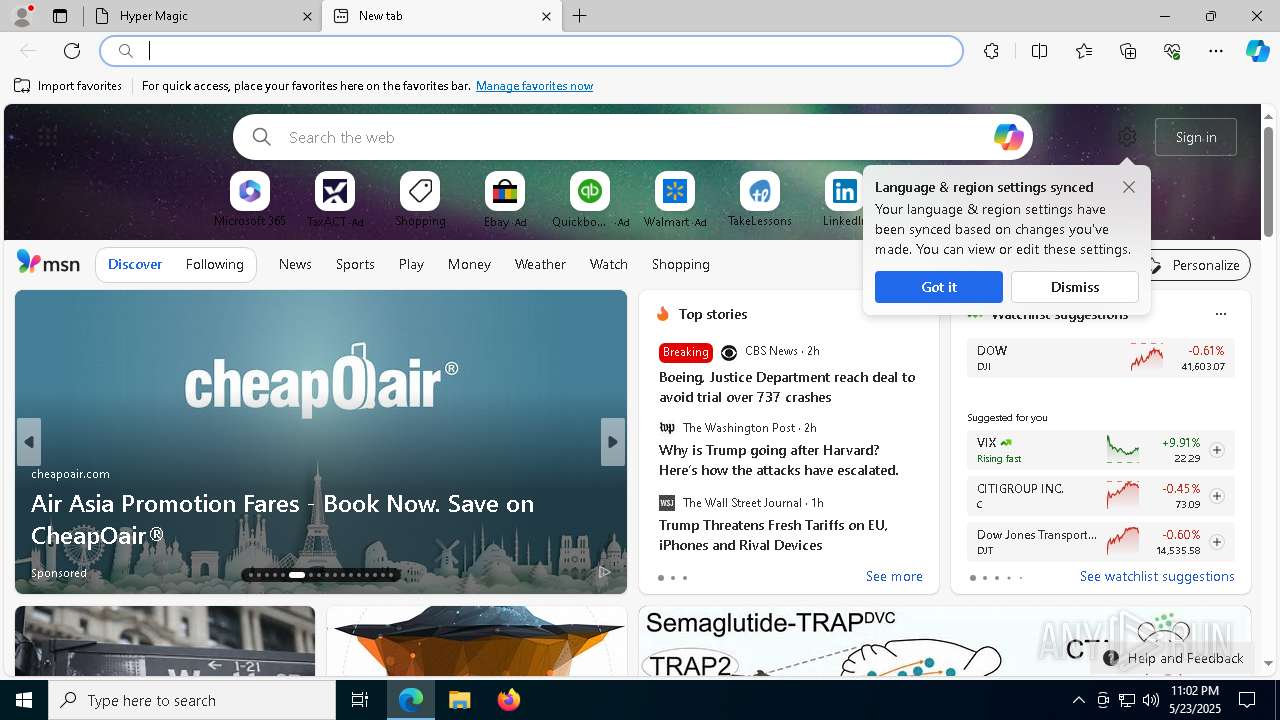Image resolution: width=1280 pixels, height=720 pixels.
Task: Open Browser essentials heart icon
Action: point(1172,51)
